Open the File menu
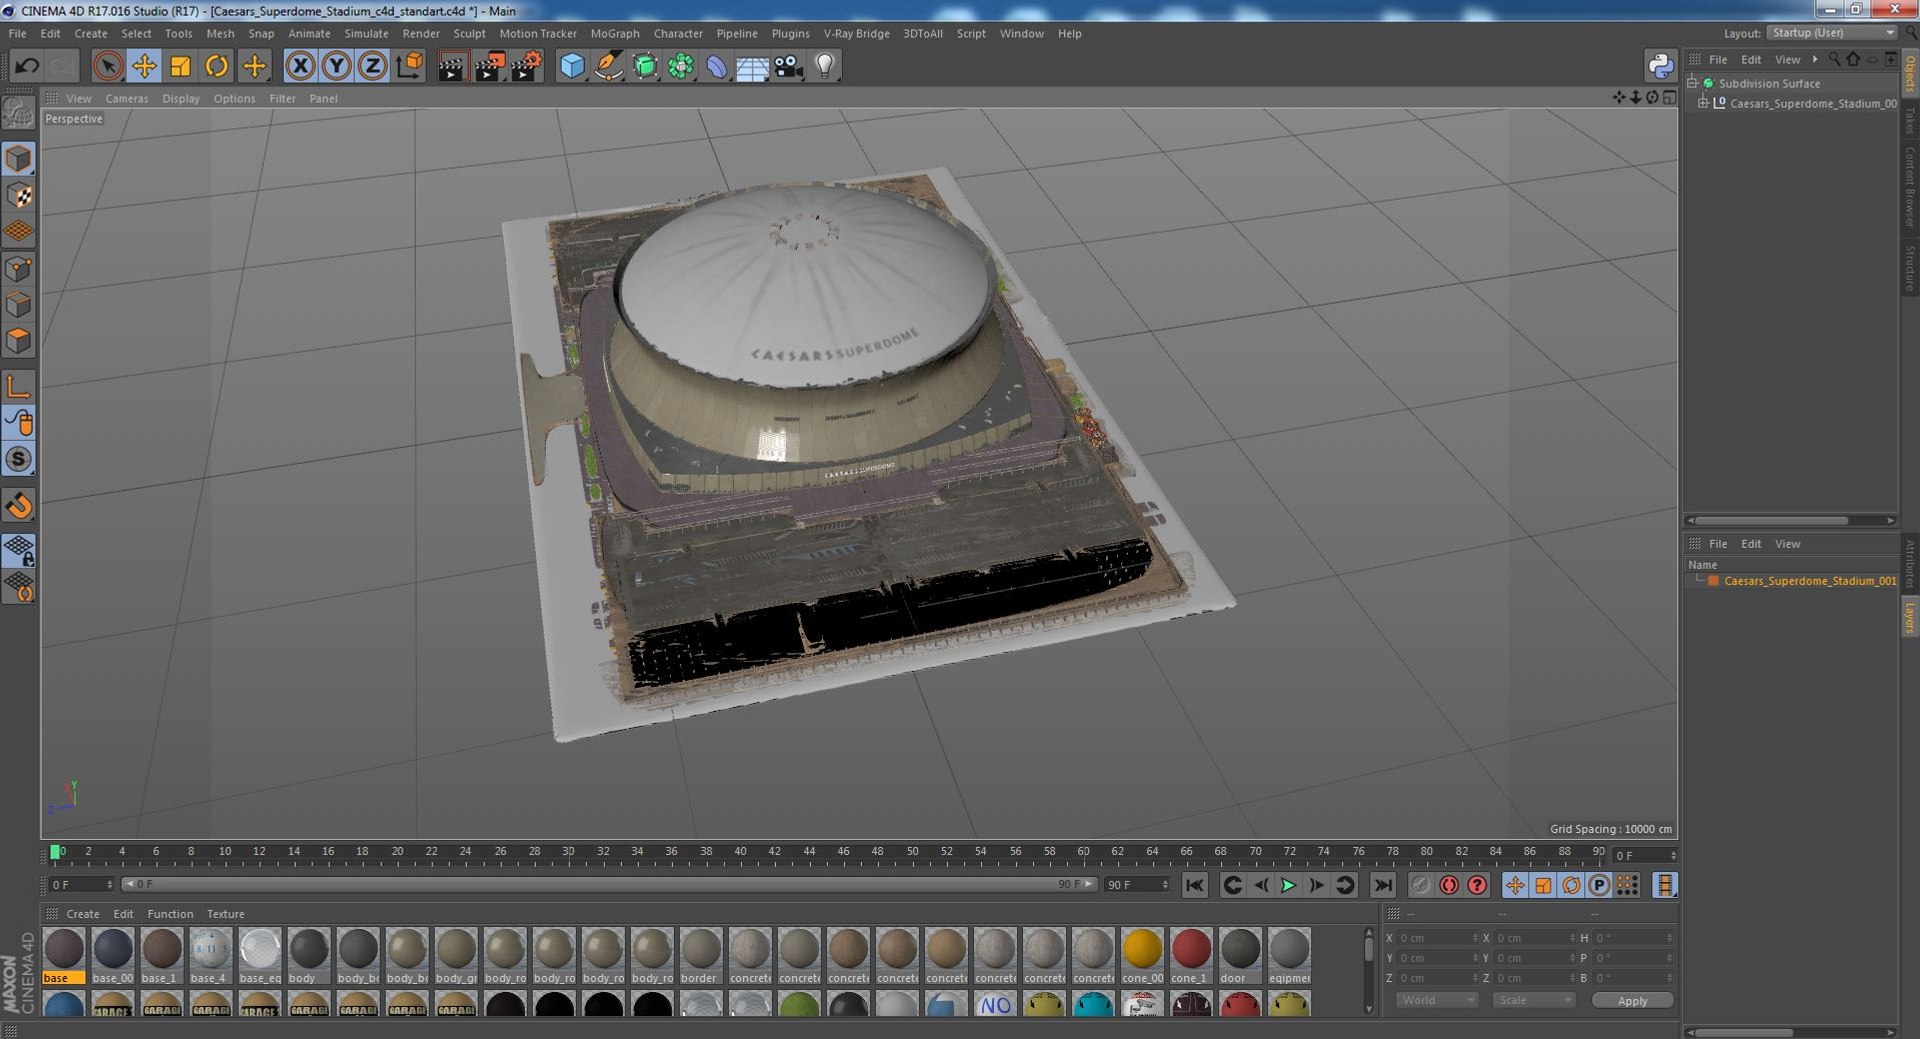This screenshot has width=1920, height=1039. click(x=17, y=33)
